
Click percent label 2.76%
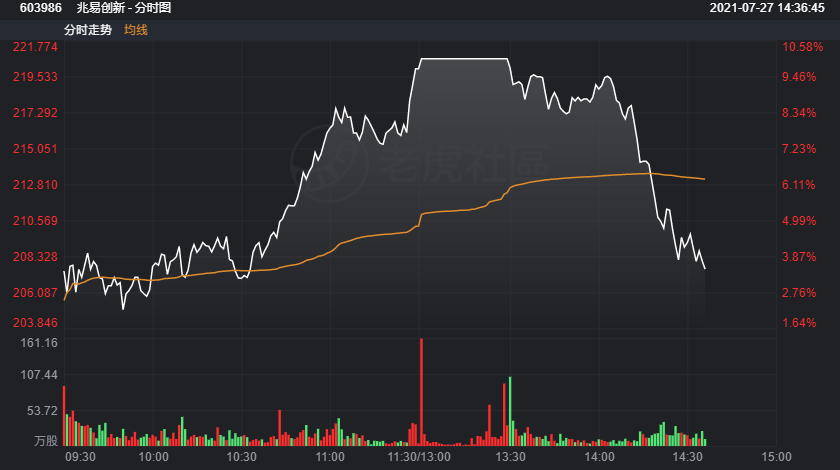coord(799,293)
